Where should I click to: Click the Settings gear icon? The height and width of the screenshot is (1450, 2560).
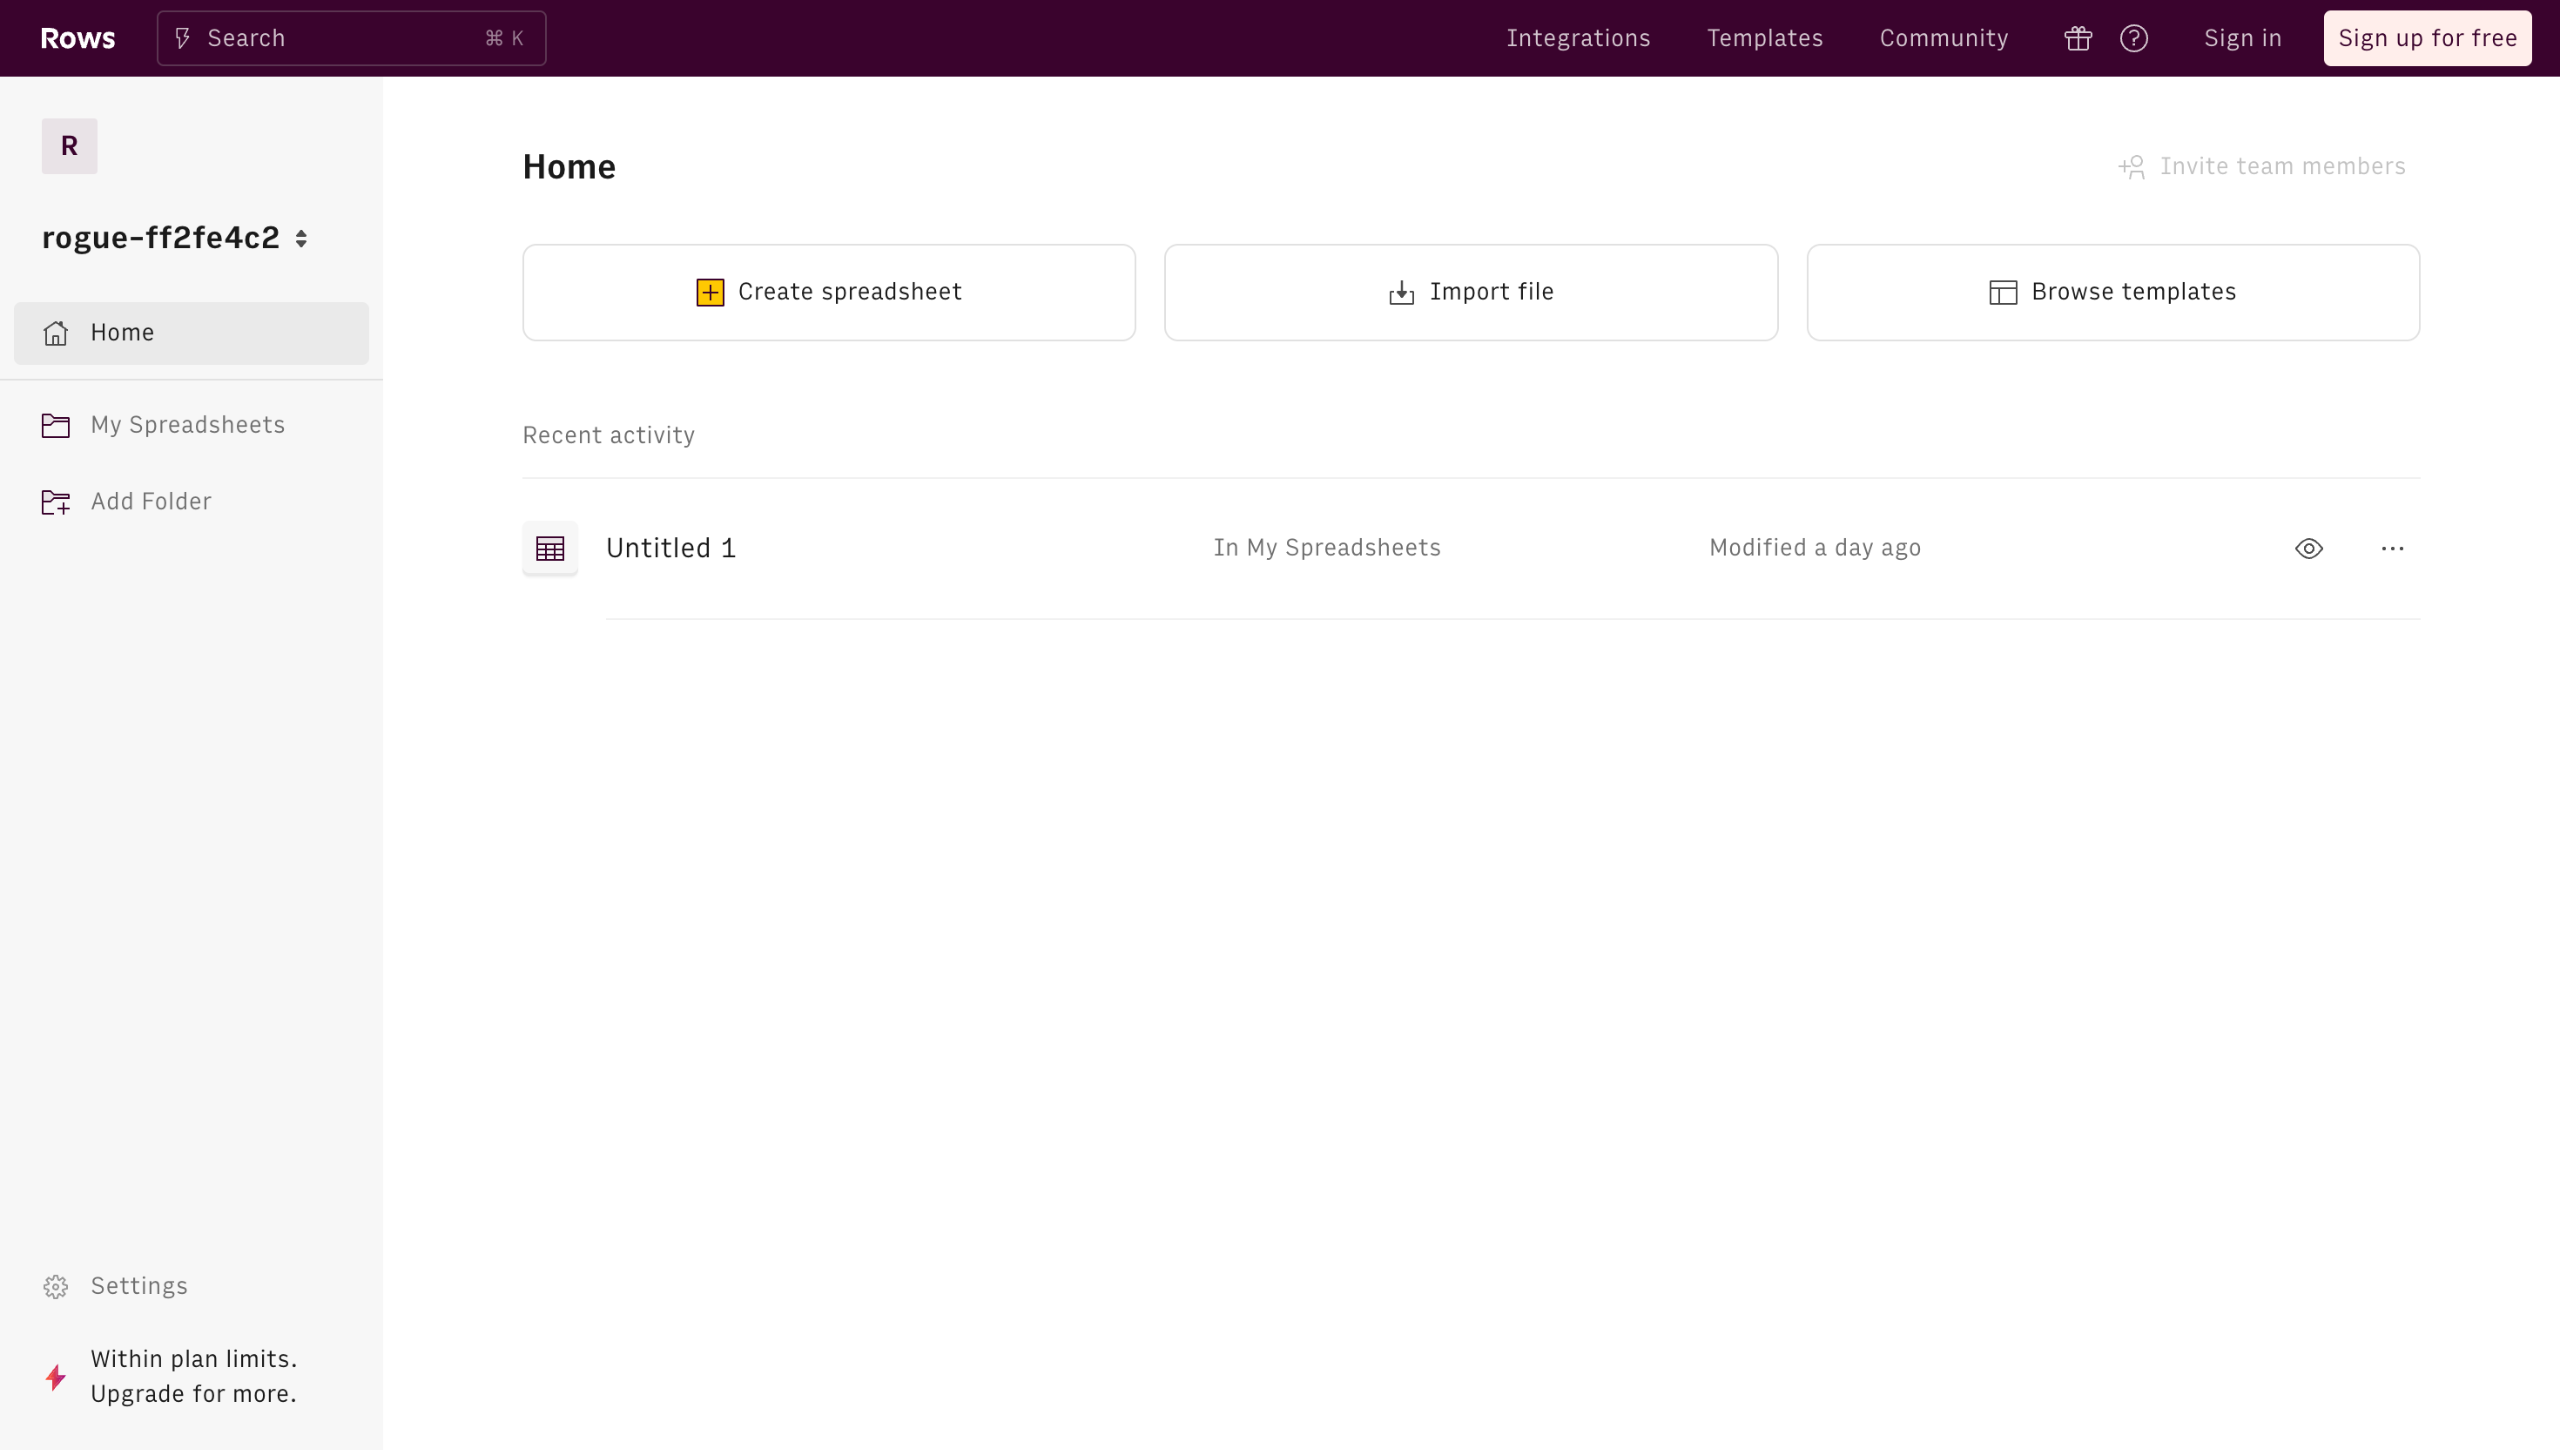(56, 1286)
